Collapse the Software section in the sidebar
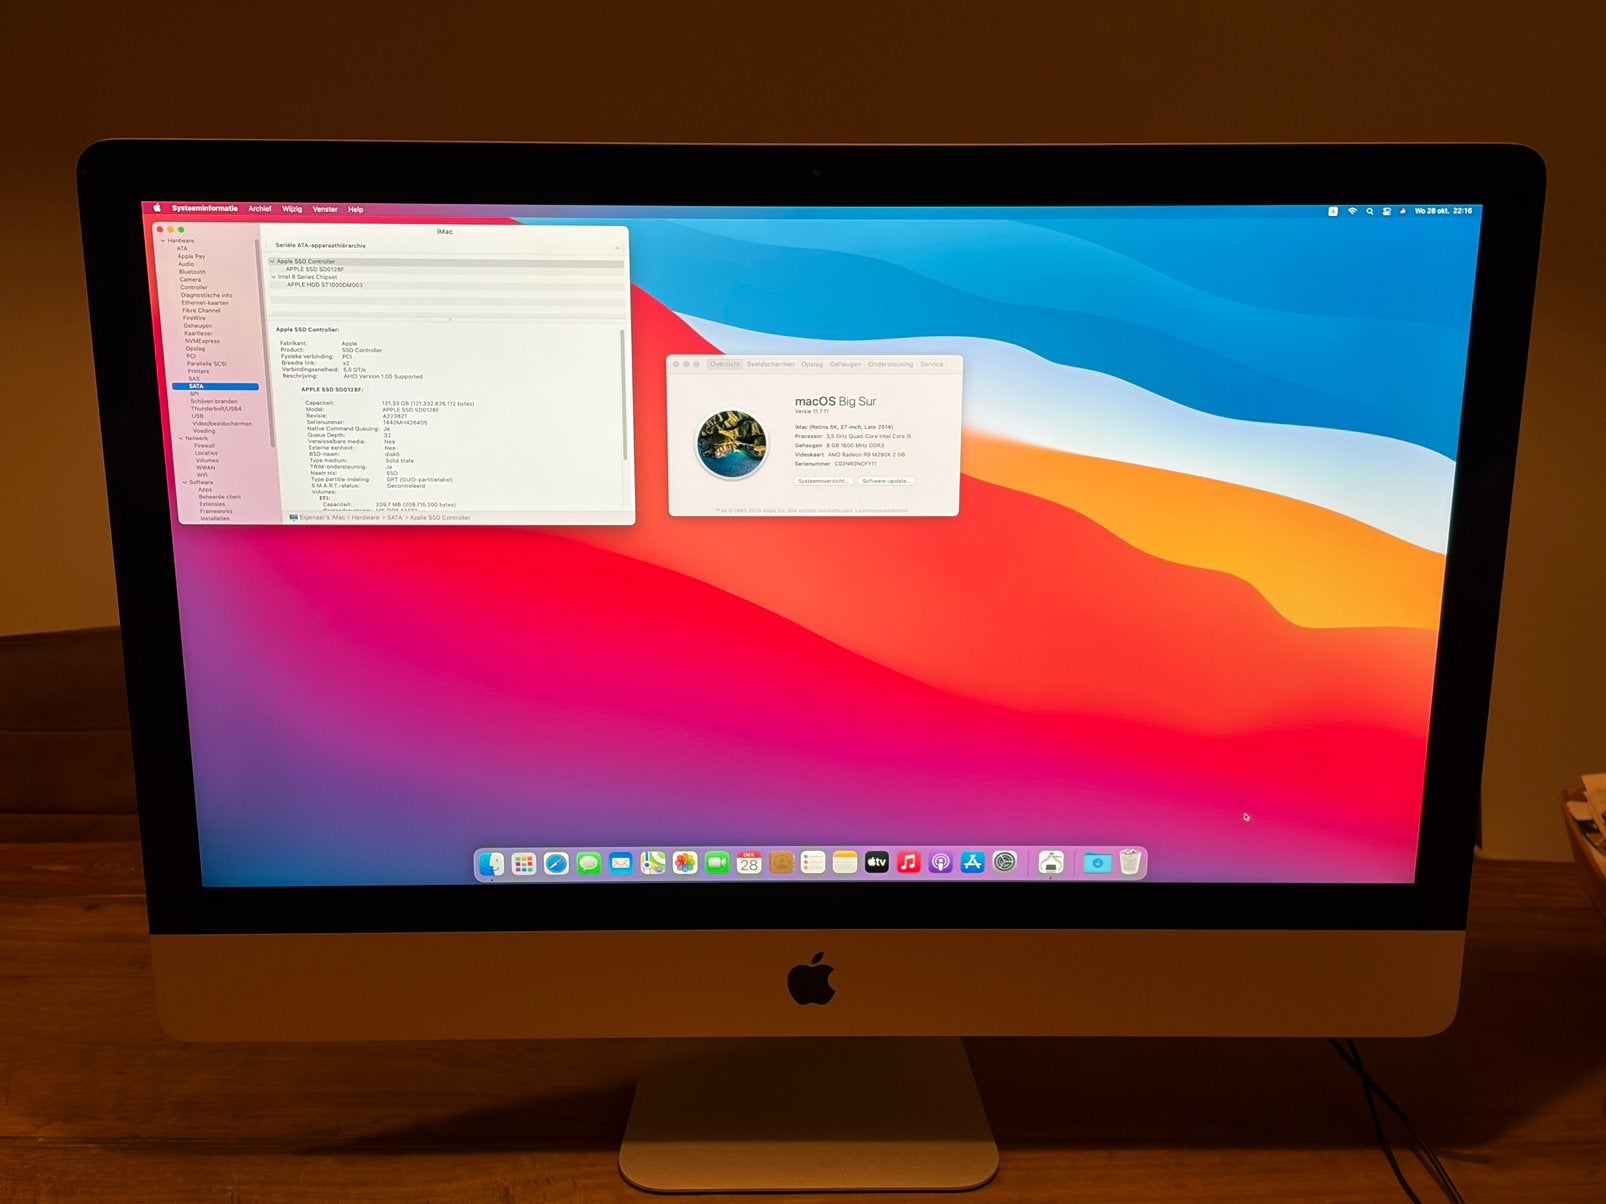The width and height of the screenshot is (1606, 1204). pos(185,482)
